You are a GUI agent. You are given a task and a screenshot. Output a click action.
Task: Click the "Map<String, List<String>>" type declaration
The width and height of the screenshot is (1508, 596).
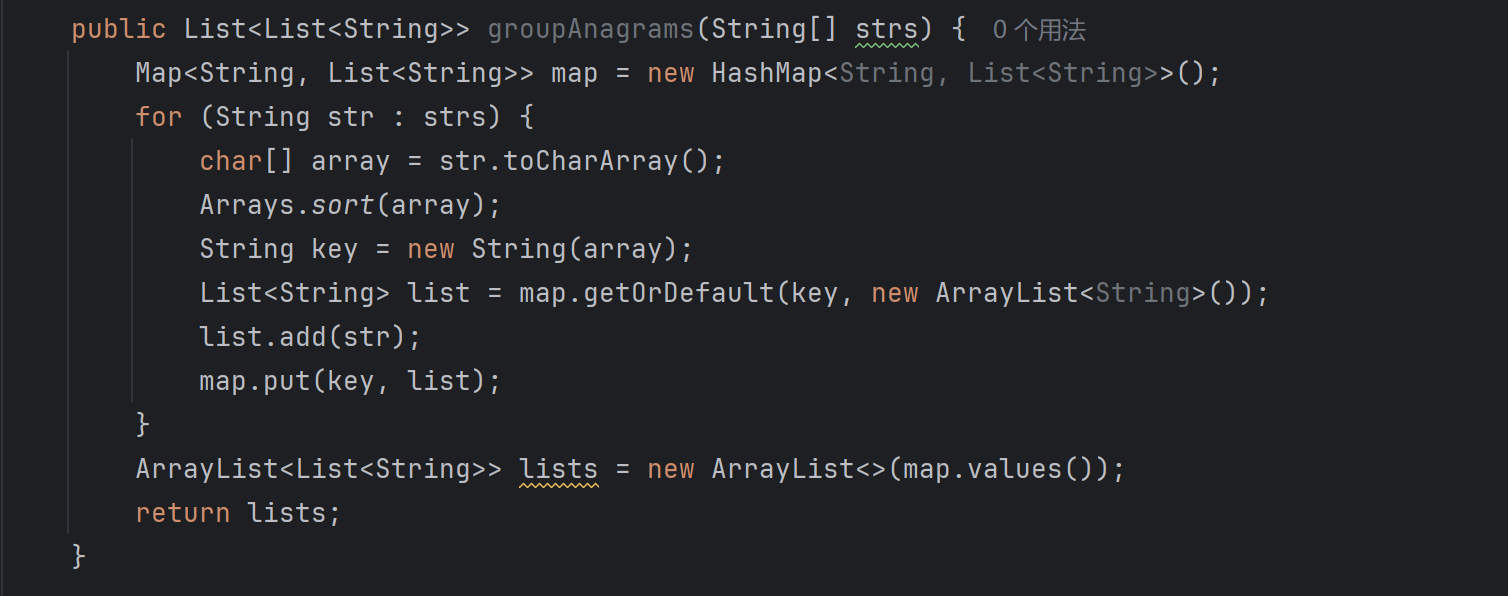tap(335, 74)
